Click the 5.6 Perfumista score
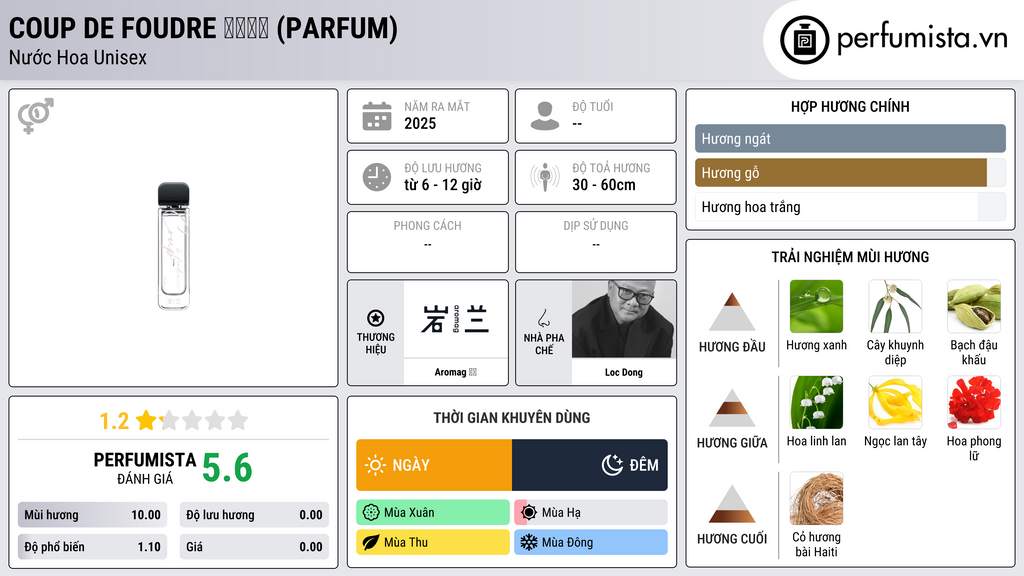The image size is (1024, 576). tap(227, 468)
